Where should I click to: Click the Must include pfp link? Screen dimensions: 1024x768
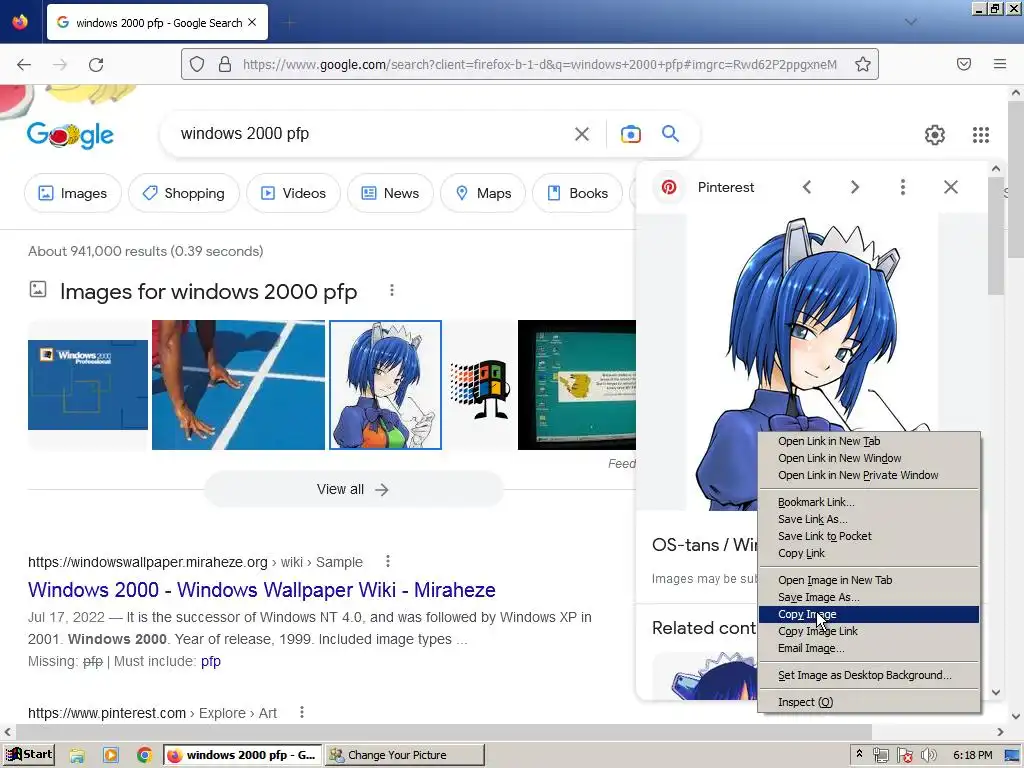click(211, 661)
